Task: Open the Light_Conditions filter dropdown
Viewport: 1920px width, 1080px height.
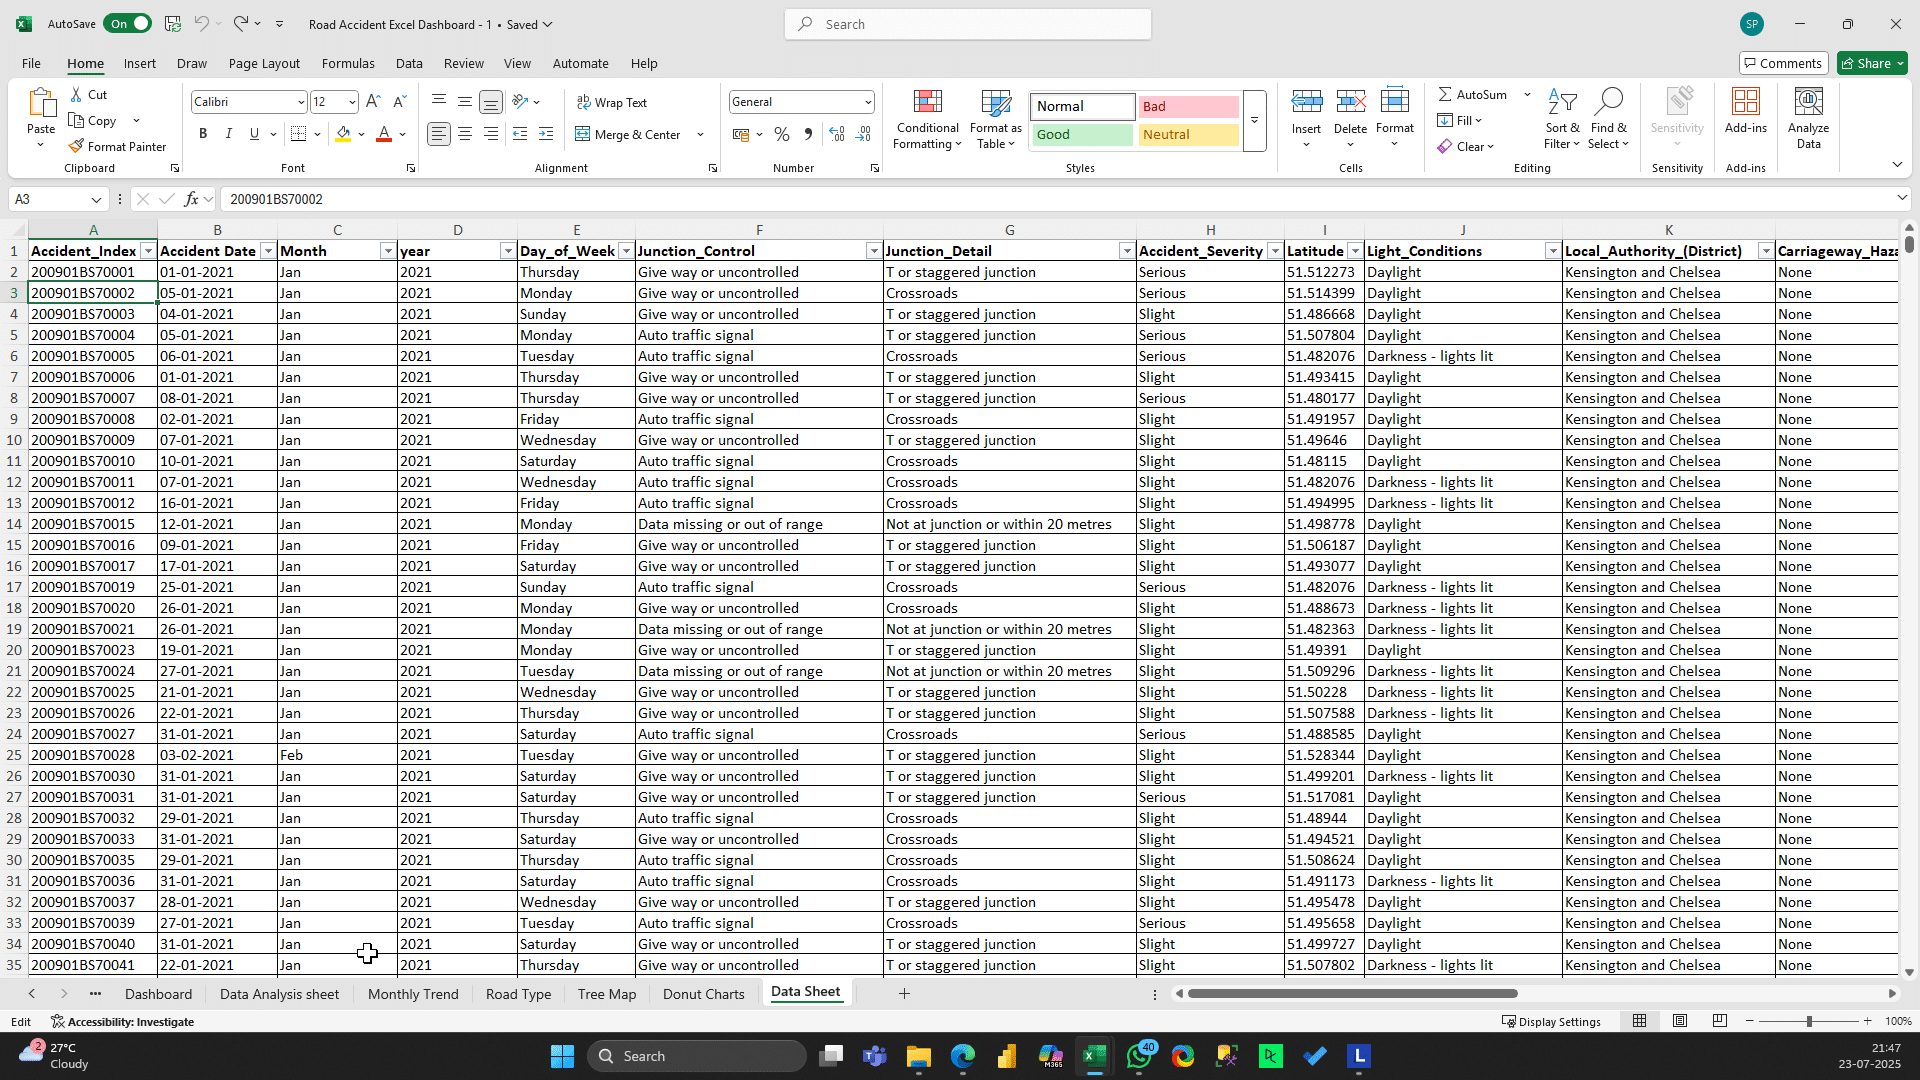Action: [1553, 251]
